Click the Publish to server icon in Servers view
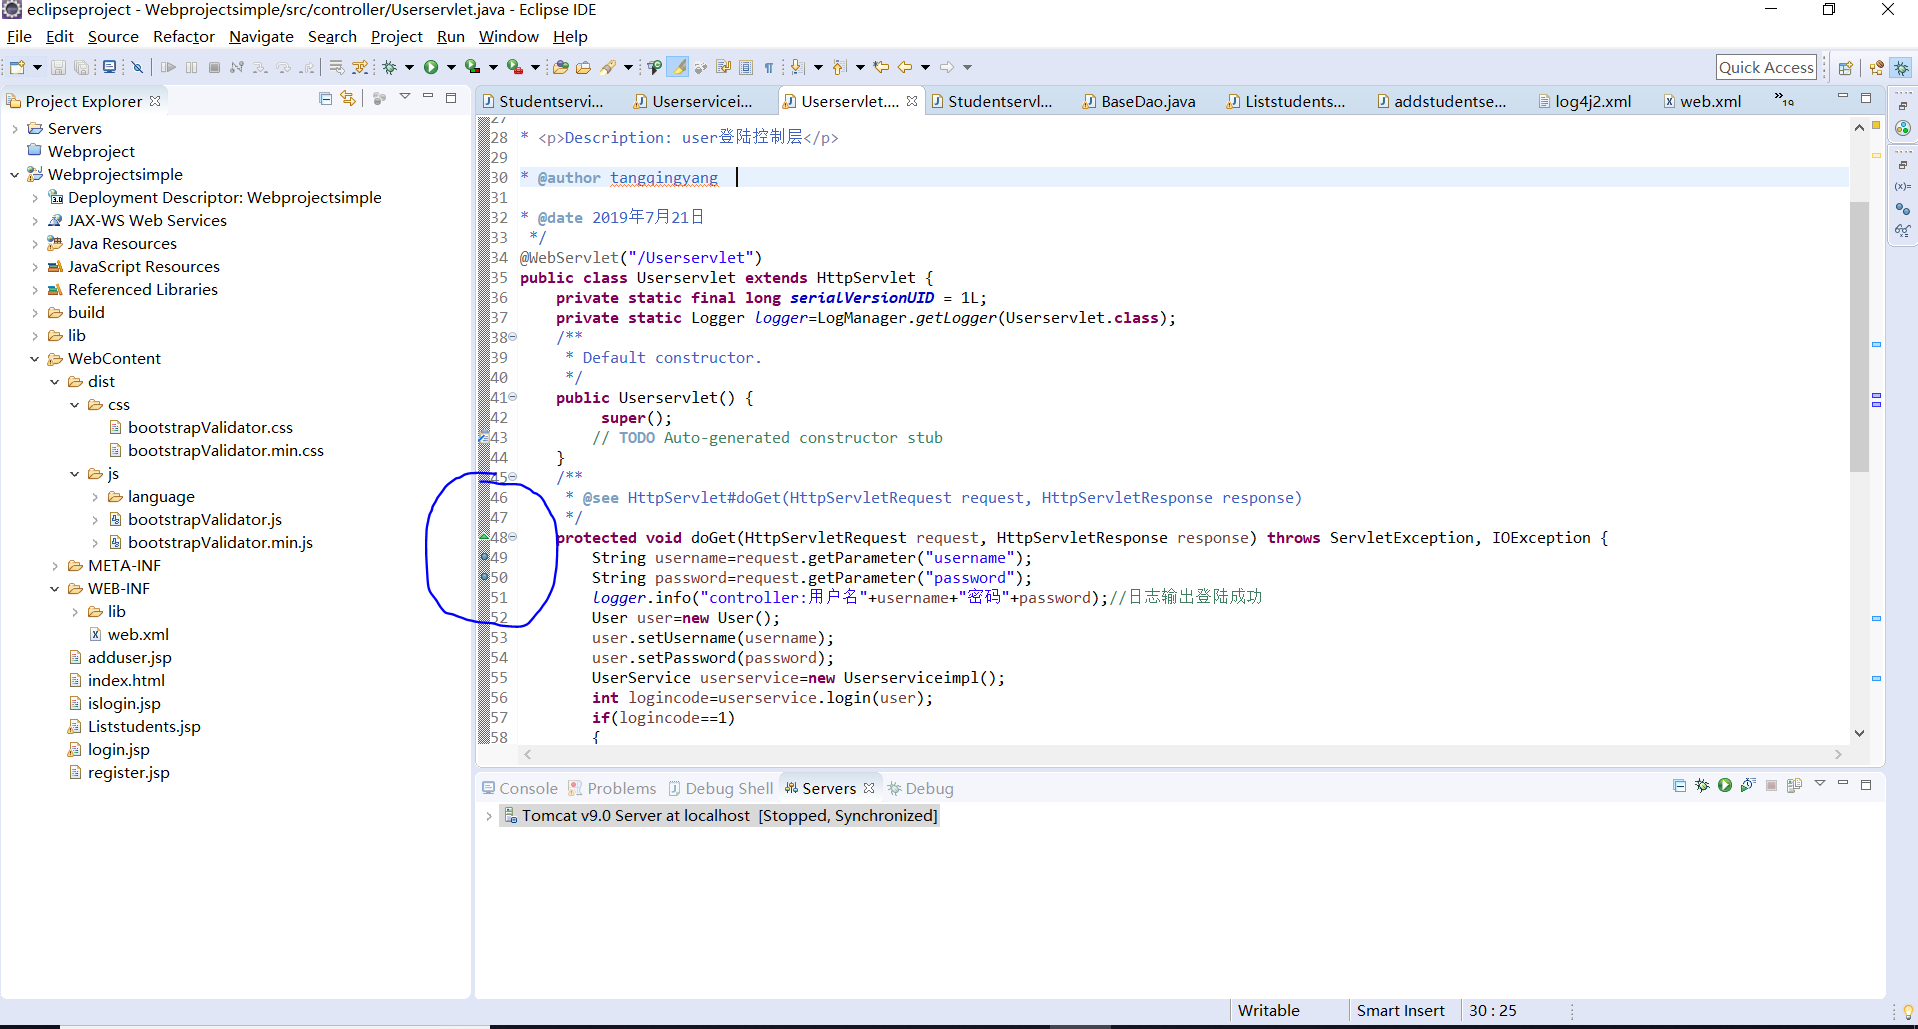 (1794, 786)
